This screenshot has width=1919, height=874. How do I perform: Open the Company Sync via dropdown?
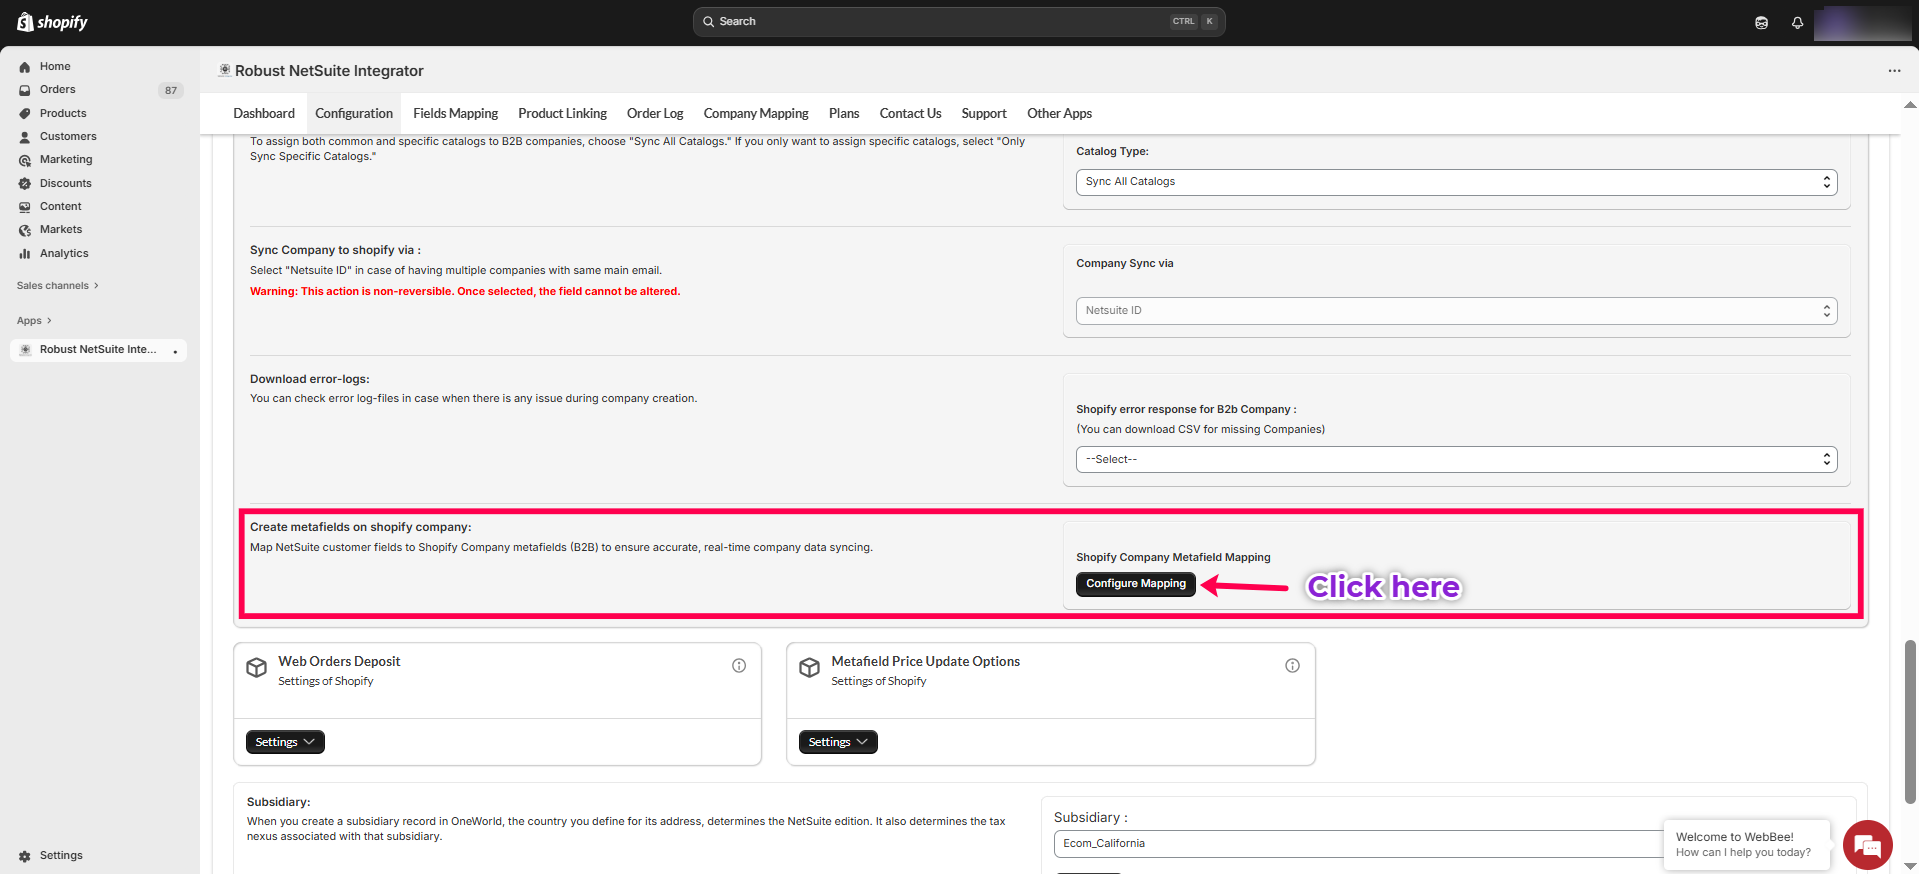coord(1455,311)
